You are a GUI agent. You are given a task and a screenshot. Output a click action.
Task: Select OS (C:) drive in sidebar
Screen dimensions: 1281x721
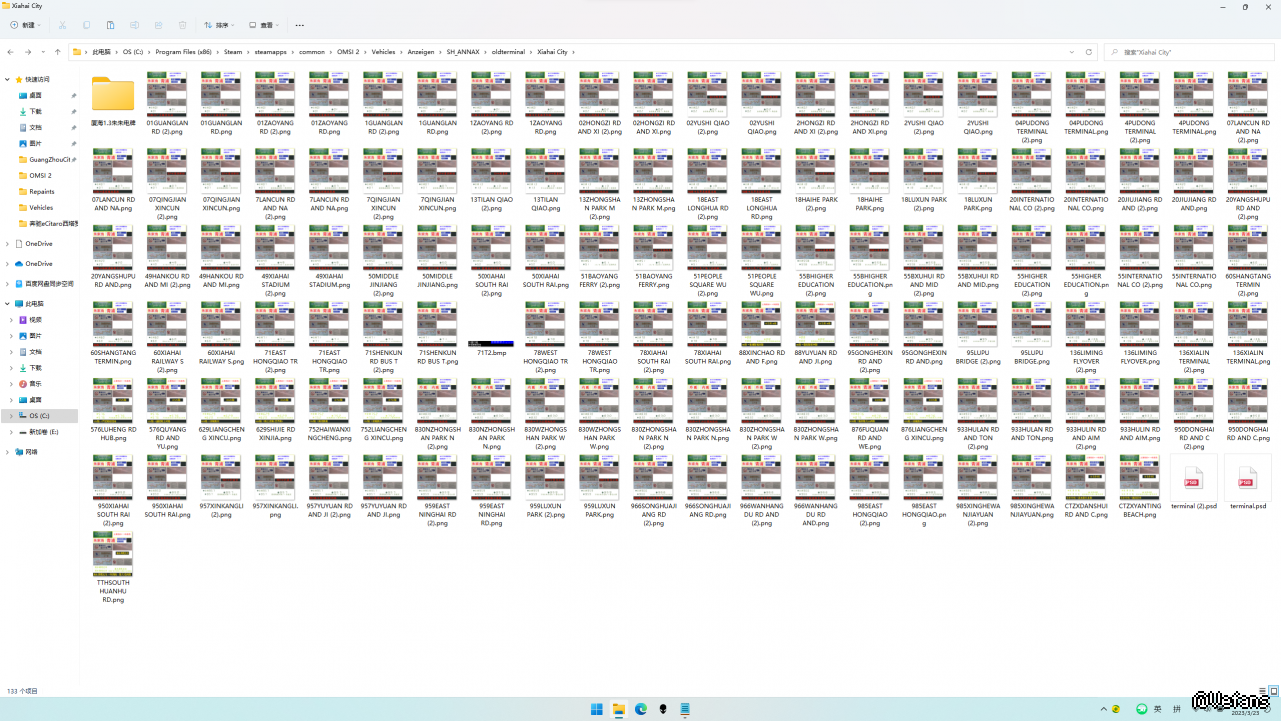40,415
